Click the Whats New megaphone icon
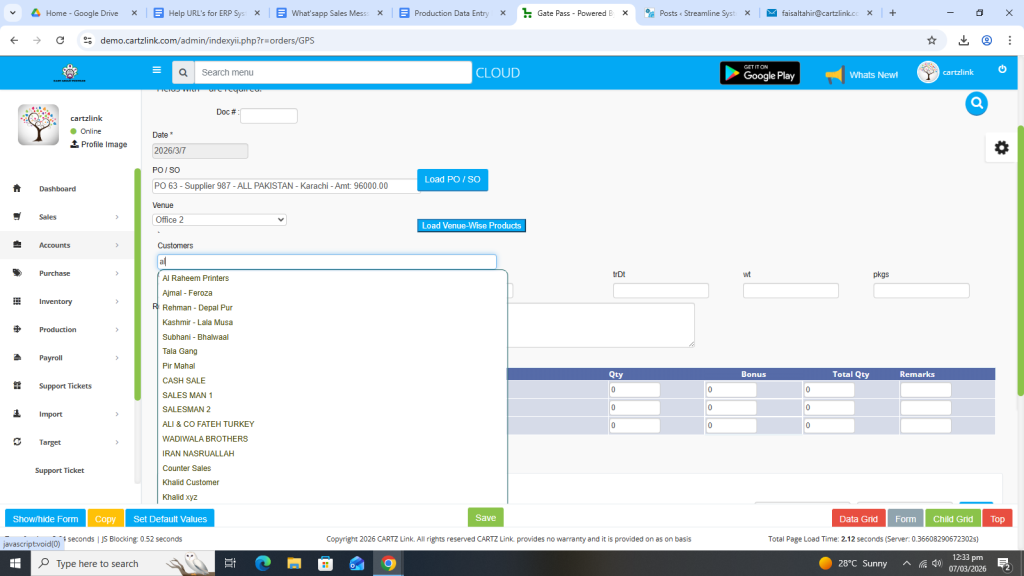Image resolution: width=1024 pixels, height=576 pixels. [x=834, y=74]
